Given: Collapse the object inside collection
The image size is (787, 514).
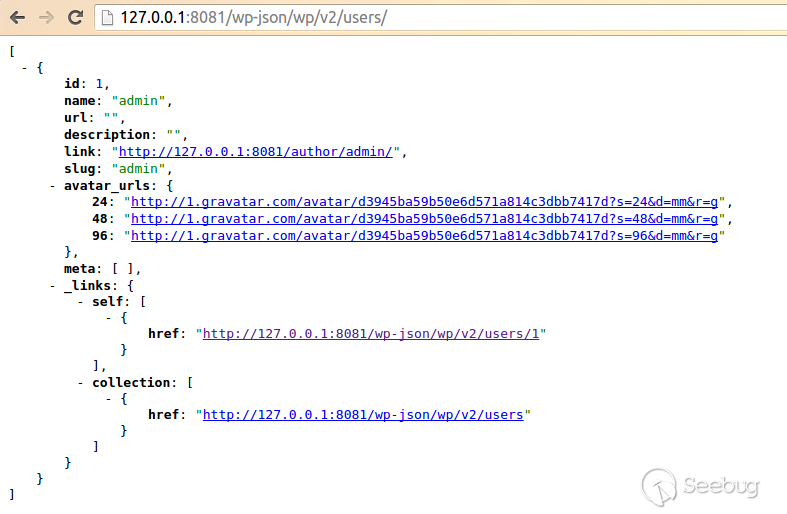Looking at the screenshot, I should coord(108,399).
